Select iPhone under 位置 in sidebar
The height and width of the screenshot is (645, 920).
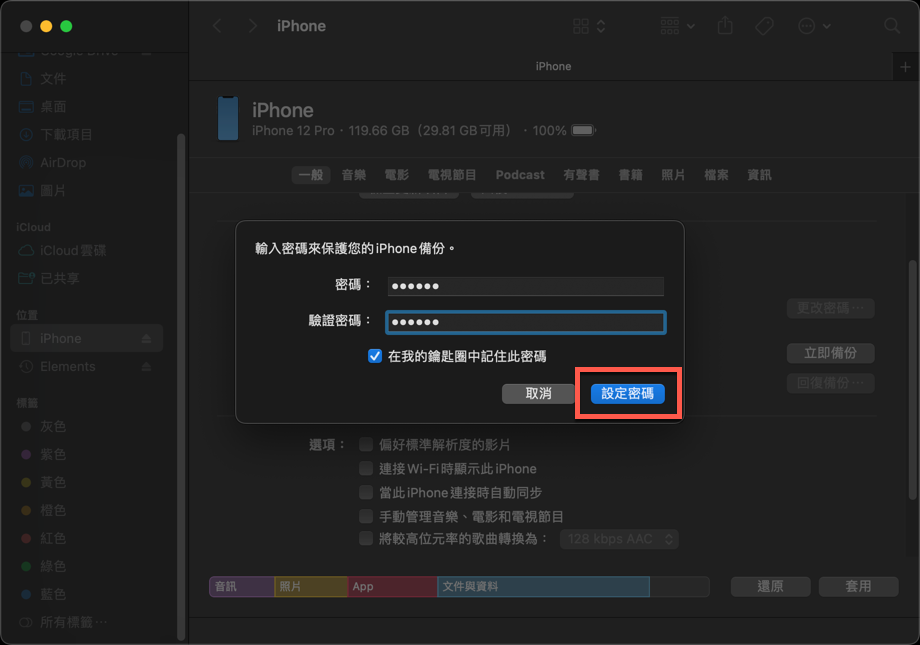point(87,339)
